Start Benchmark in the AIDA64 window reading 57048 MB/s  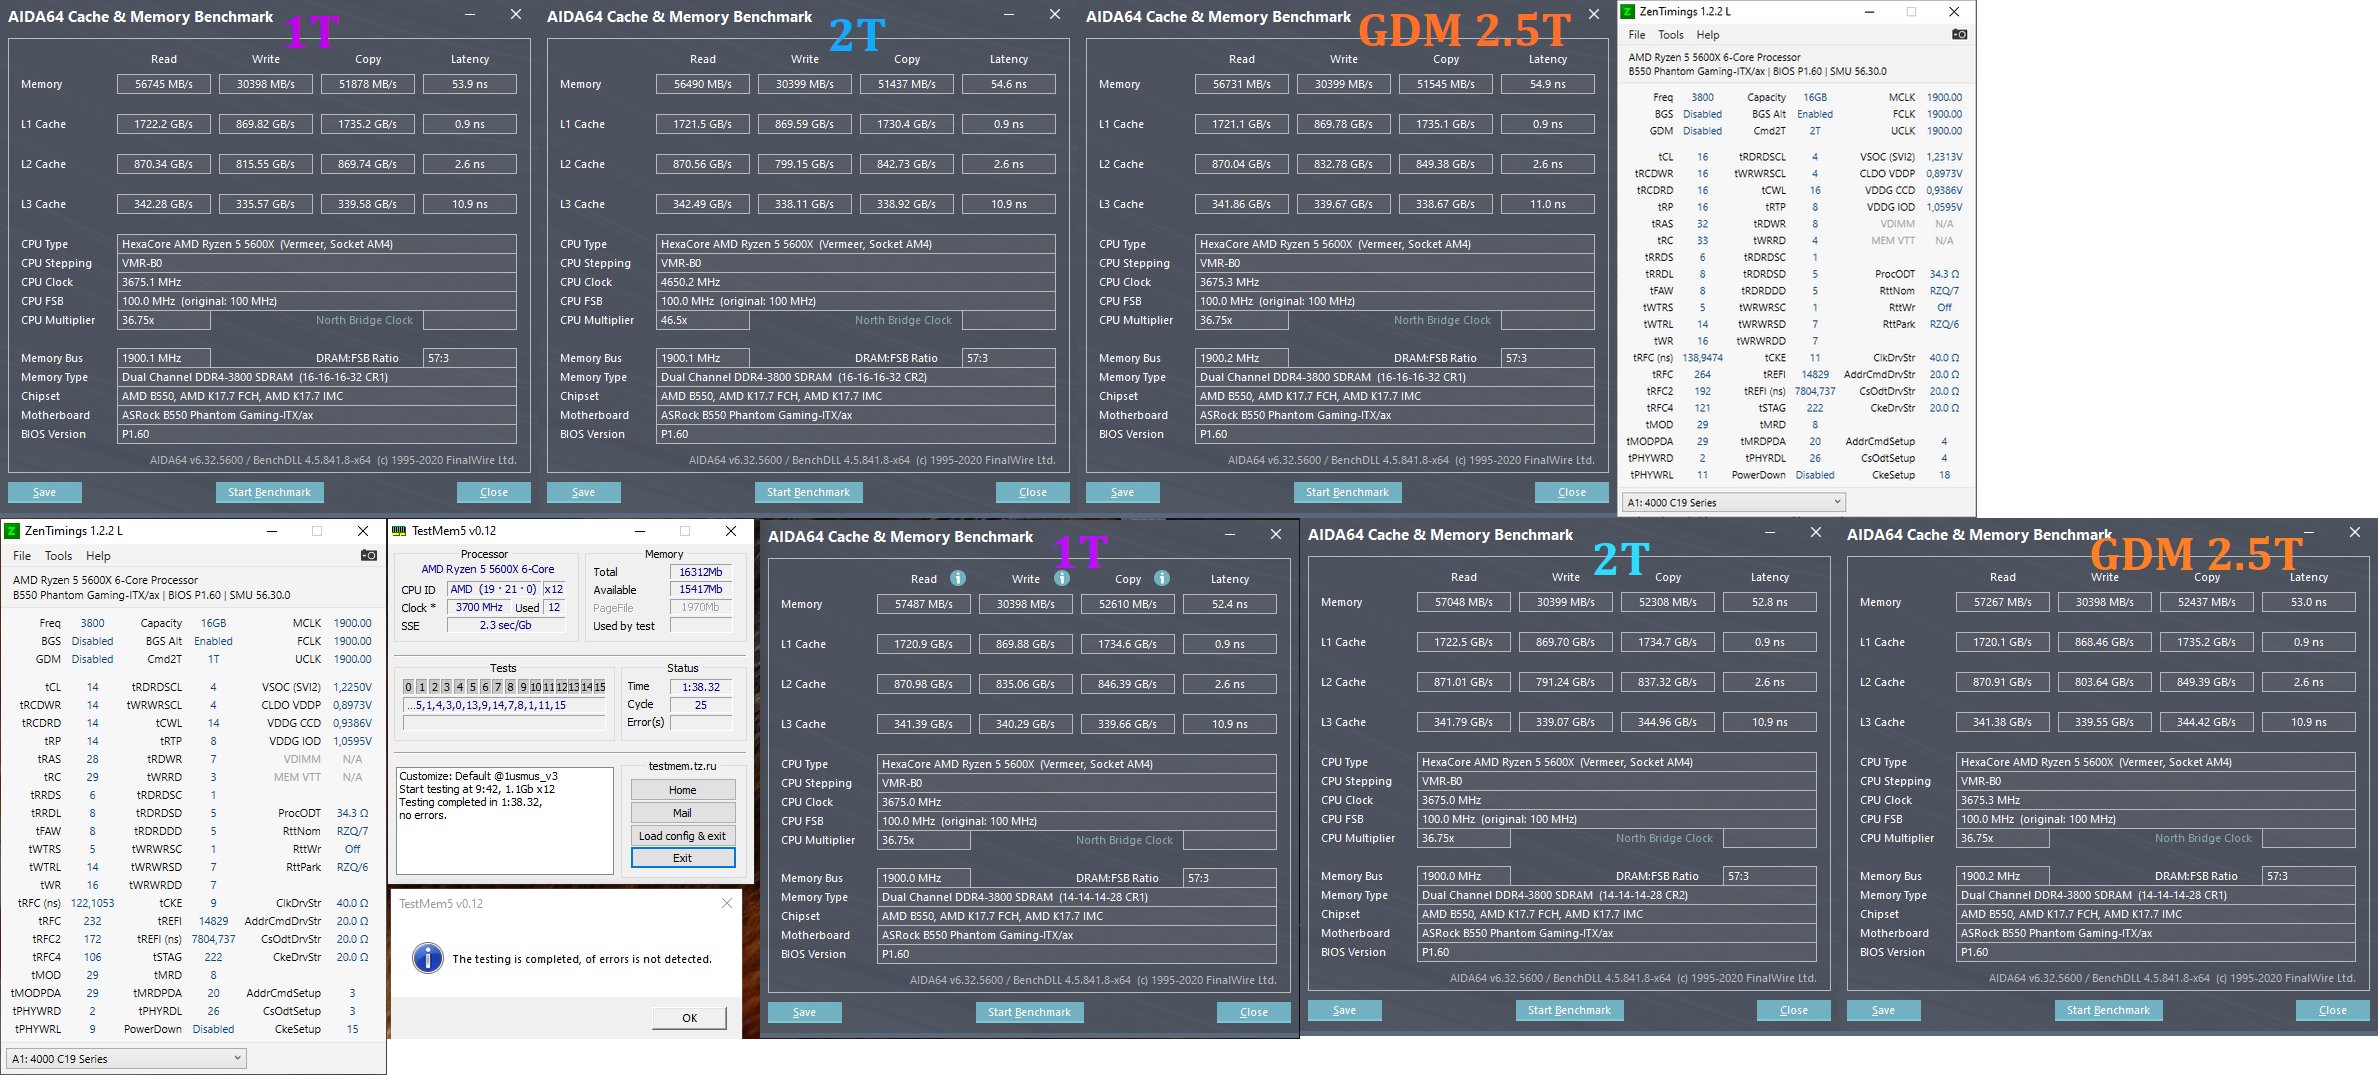1569,1010
